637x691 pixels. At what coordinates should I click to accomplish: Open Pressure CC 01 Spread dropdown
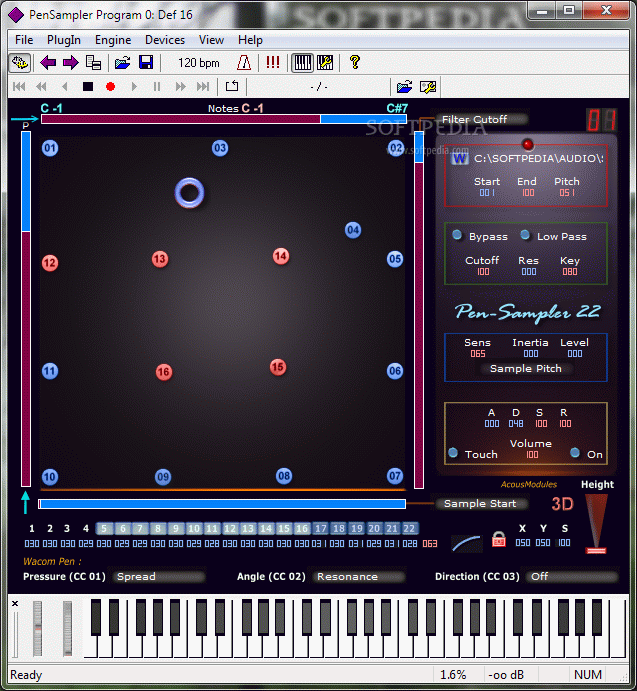(159, 576)
